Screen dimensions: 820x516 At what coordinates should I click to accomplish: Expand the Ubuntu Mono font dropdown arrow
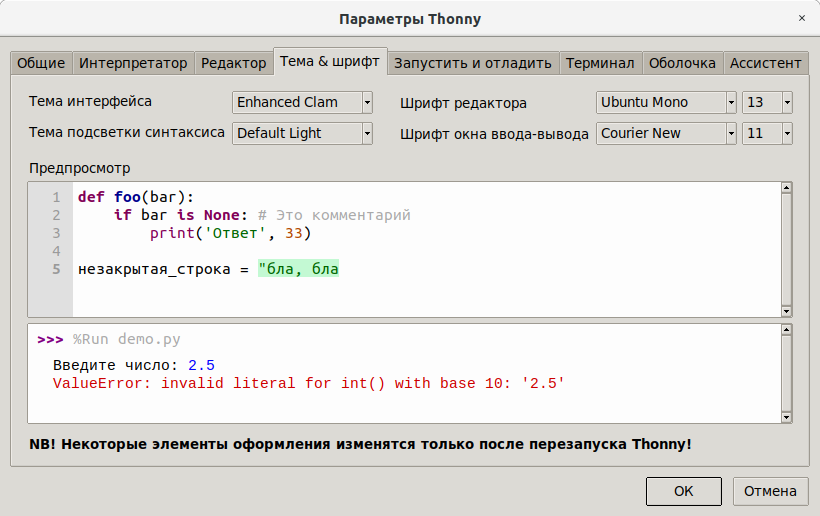pyautogui.click(x=731, y=102)
